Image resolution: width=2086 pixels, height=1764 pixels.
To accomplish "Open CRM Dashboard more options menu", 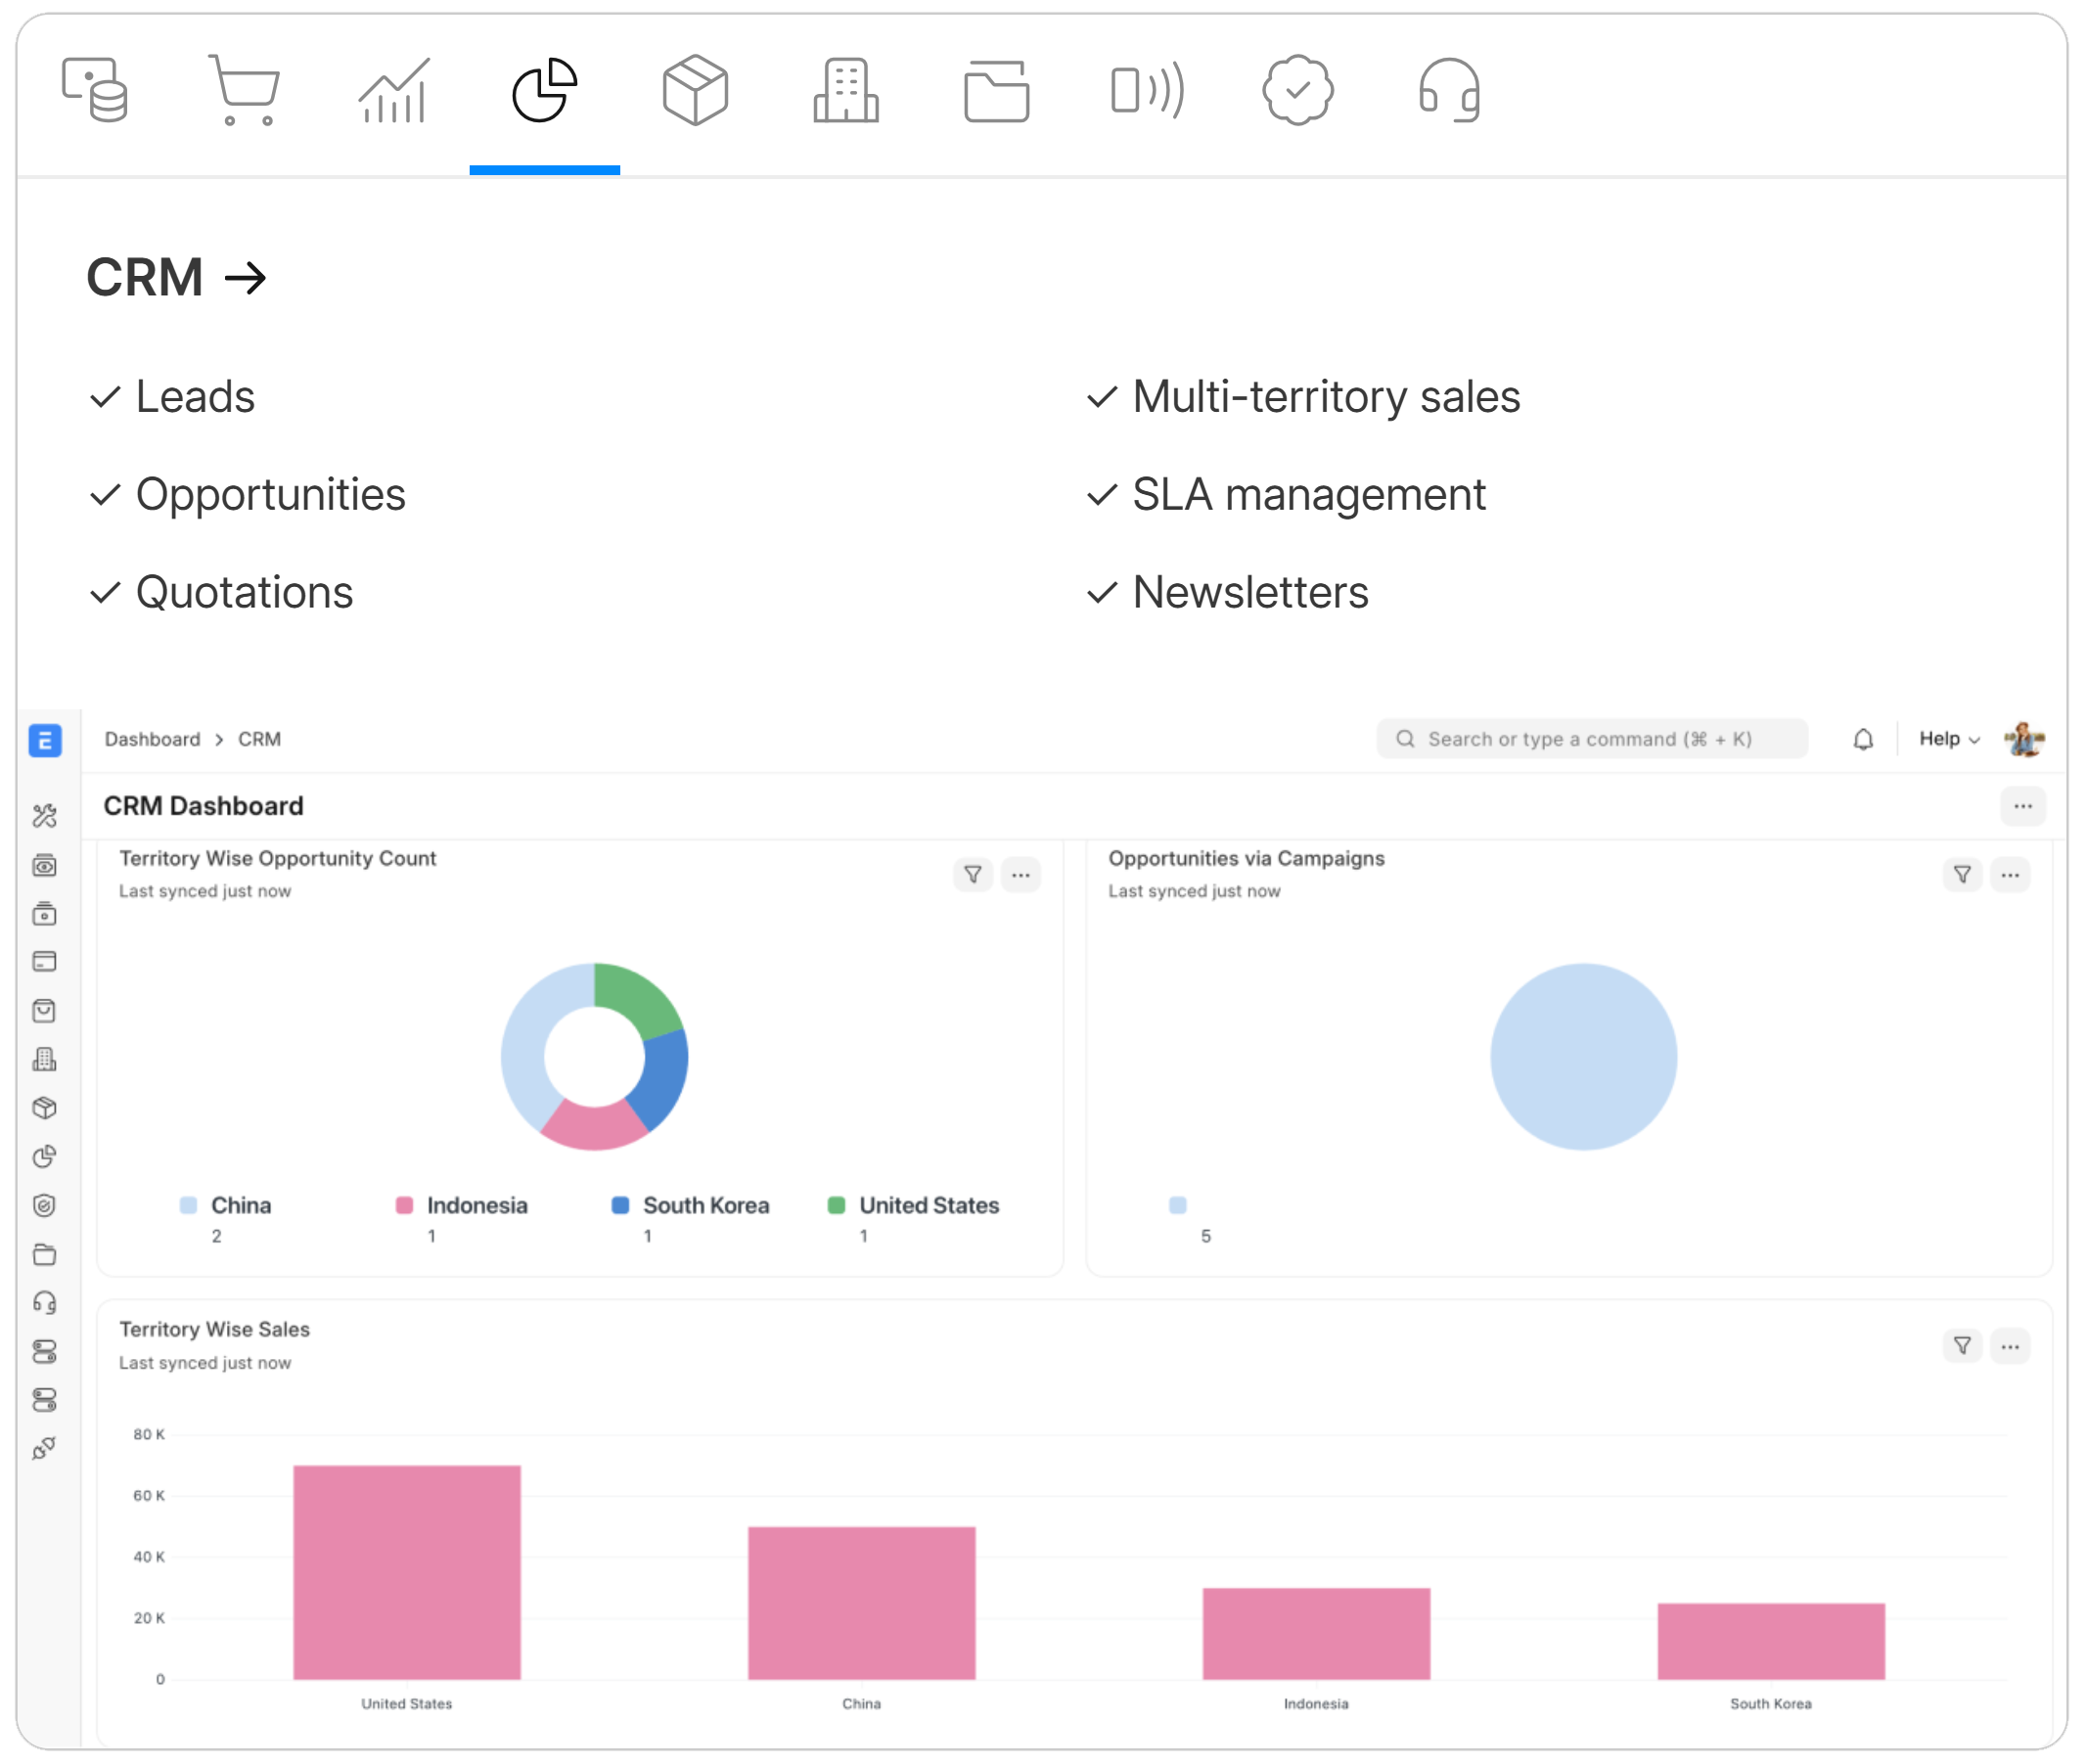I will click(x=2022, y=806).
